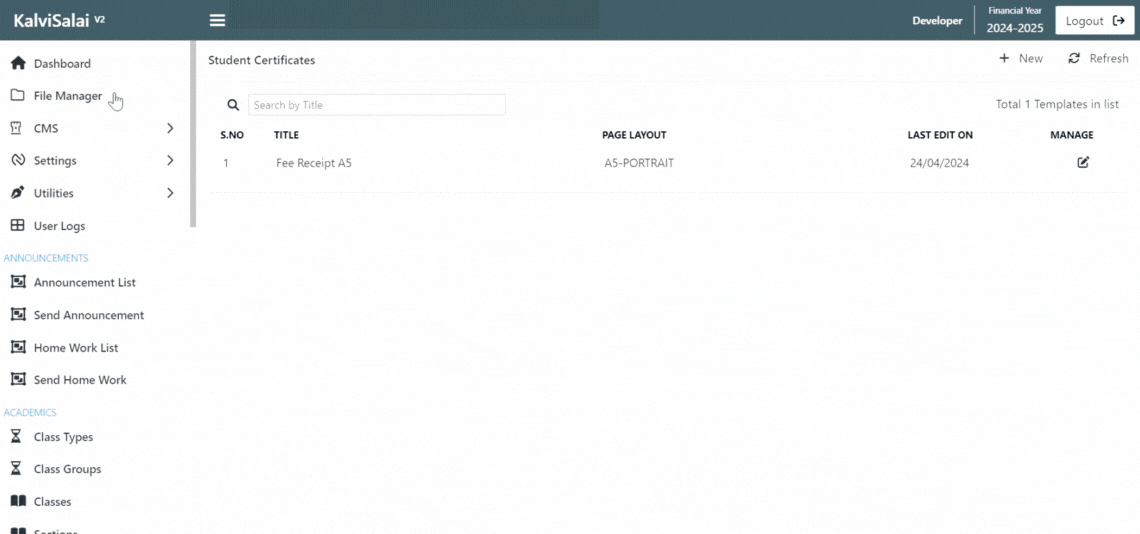This screenshot has width=1140, height=534.
Task: Click the User Logs grid icon
Action: click(18, 226)
